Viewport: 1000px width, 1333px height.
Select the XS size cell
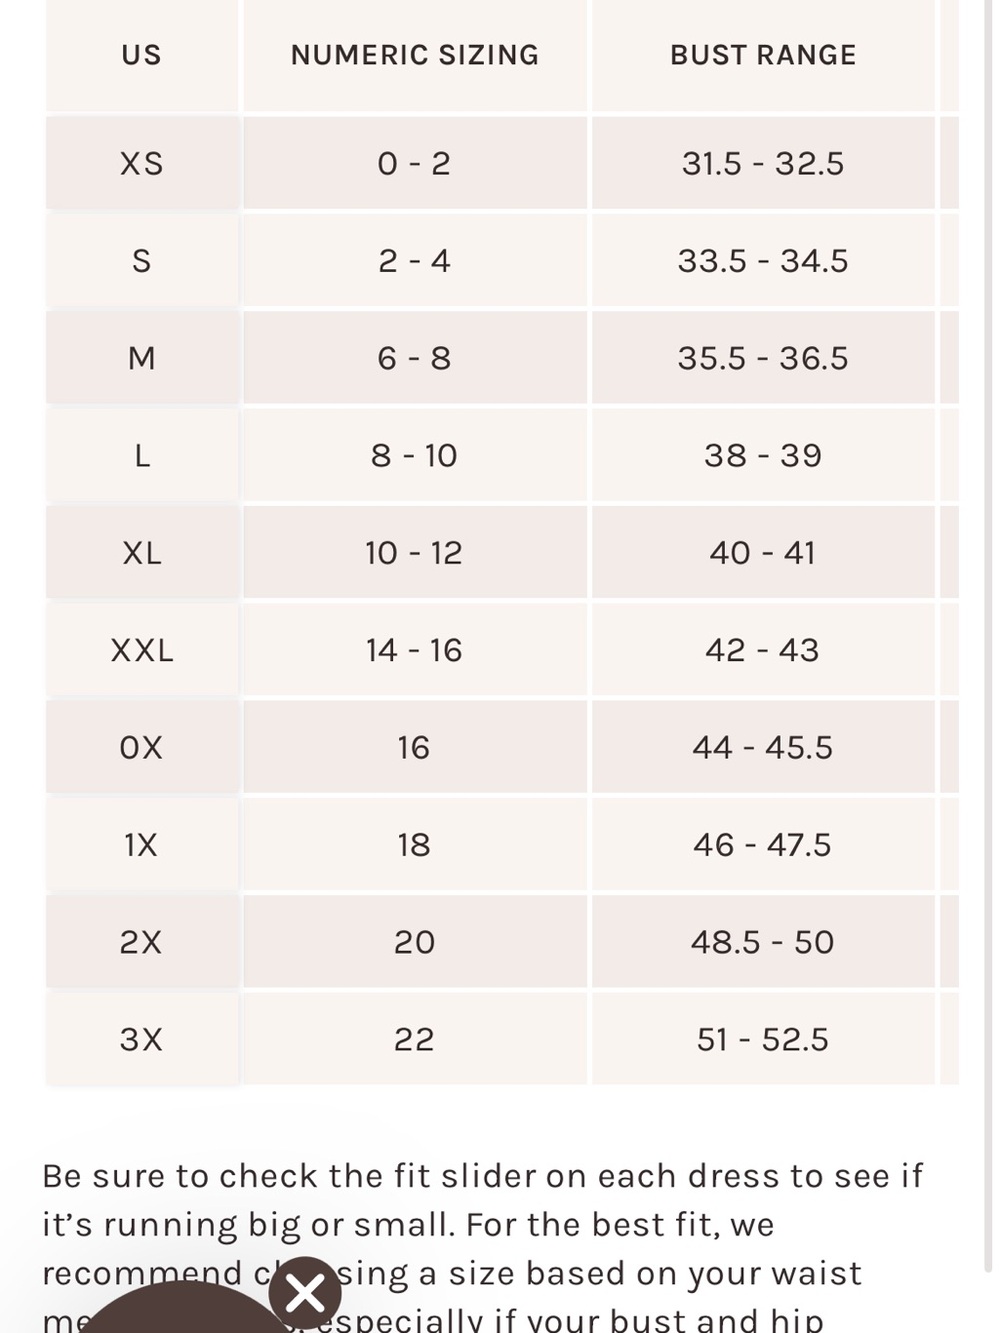tap(142, 163)
